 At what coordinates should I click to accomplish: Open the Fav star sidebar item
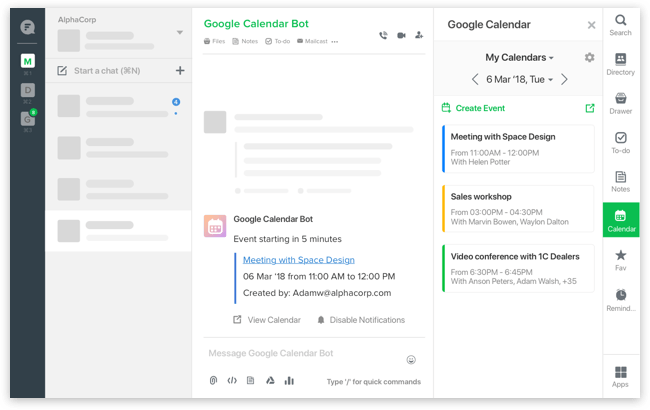(620, 260)
